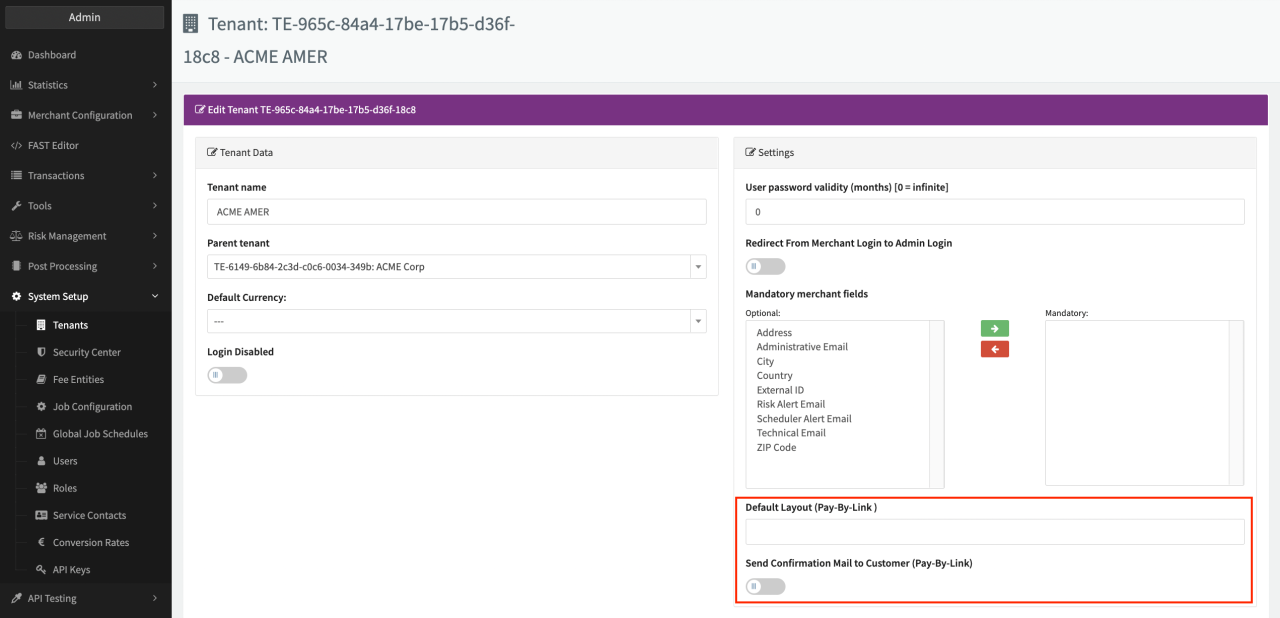The height and width of the screenshot is (618, 1280).
Task: Expand the Merchant Configuration chevron
Action: (x=155, y=115)
